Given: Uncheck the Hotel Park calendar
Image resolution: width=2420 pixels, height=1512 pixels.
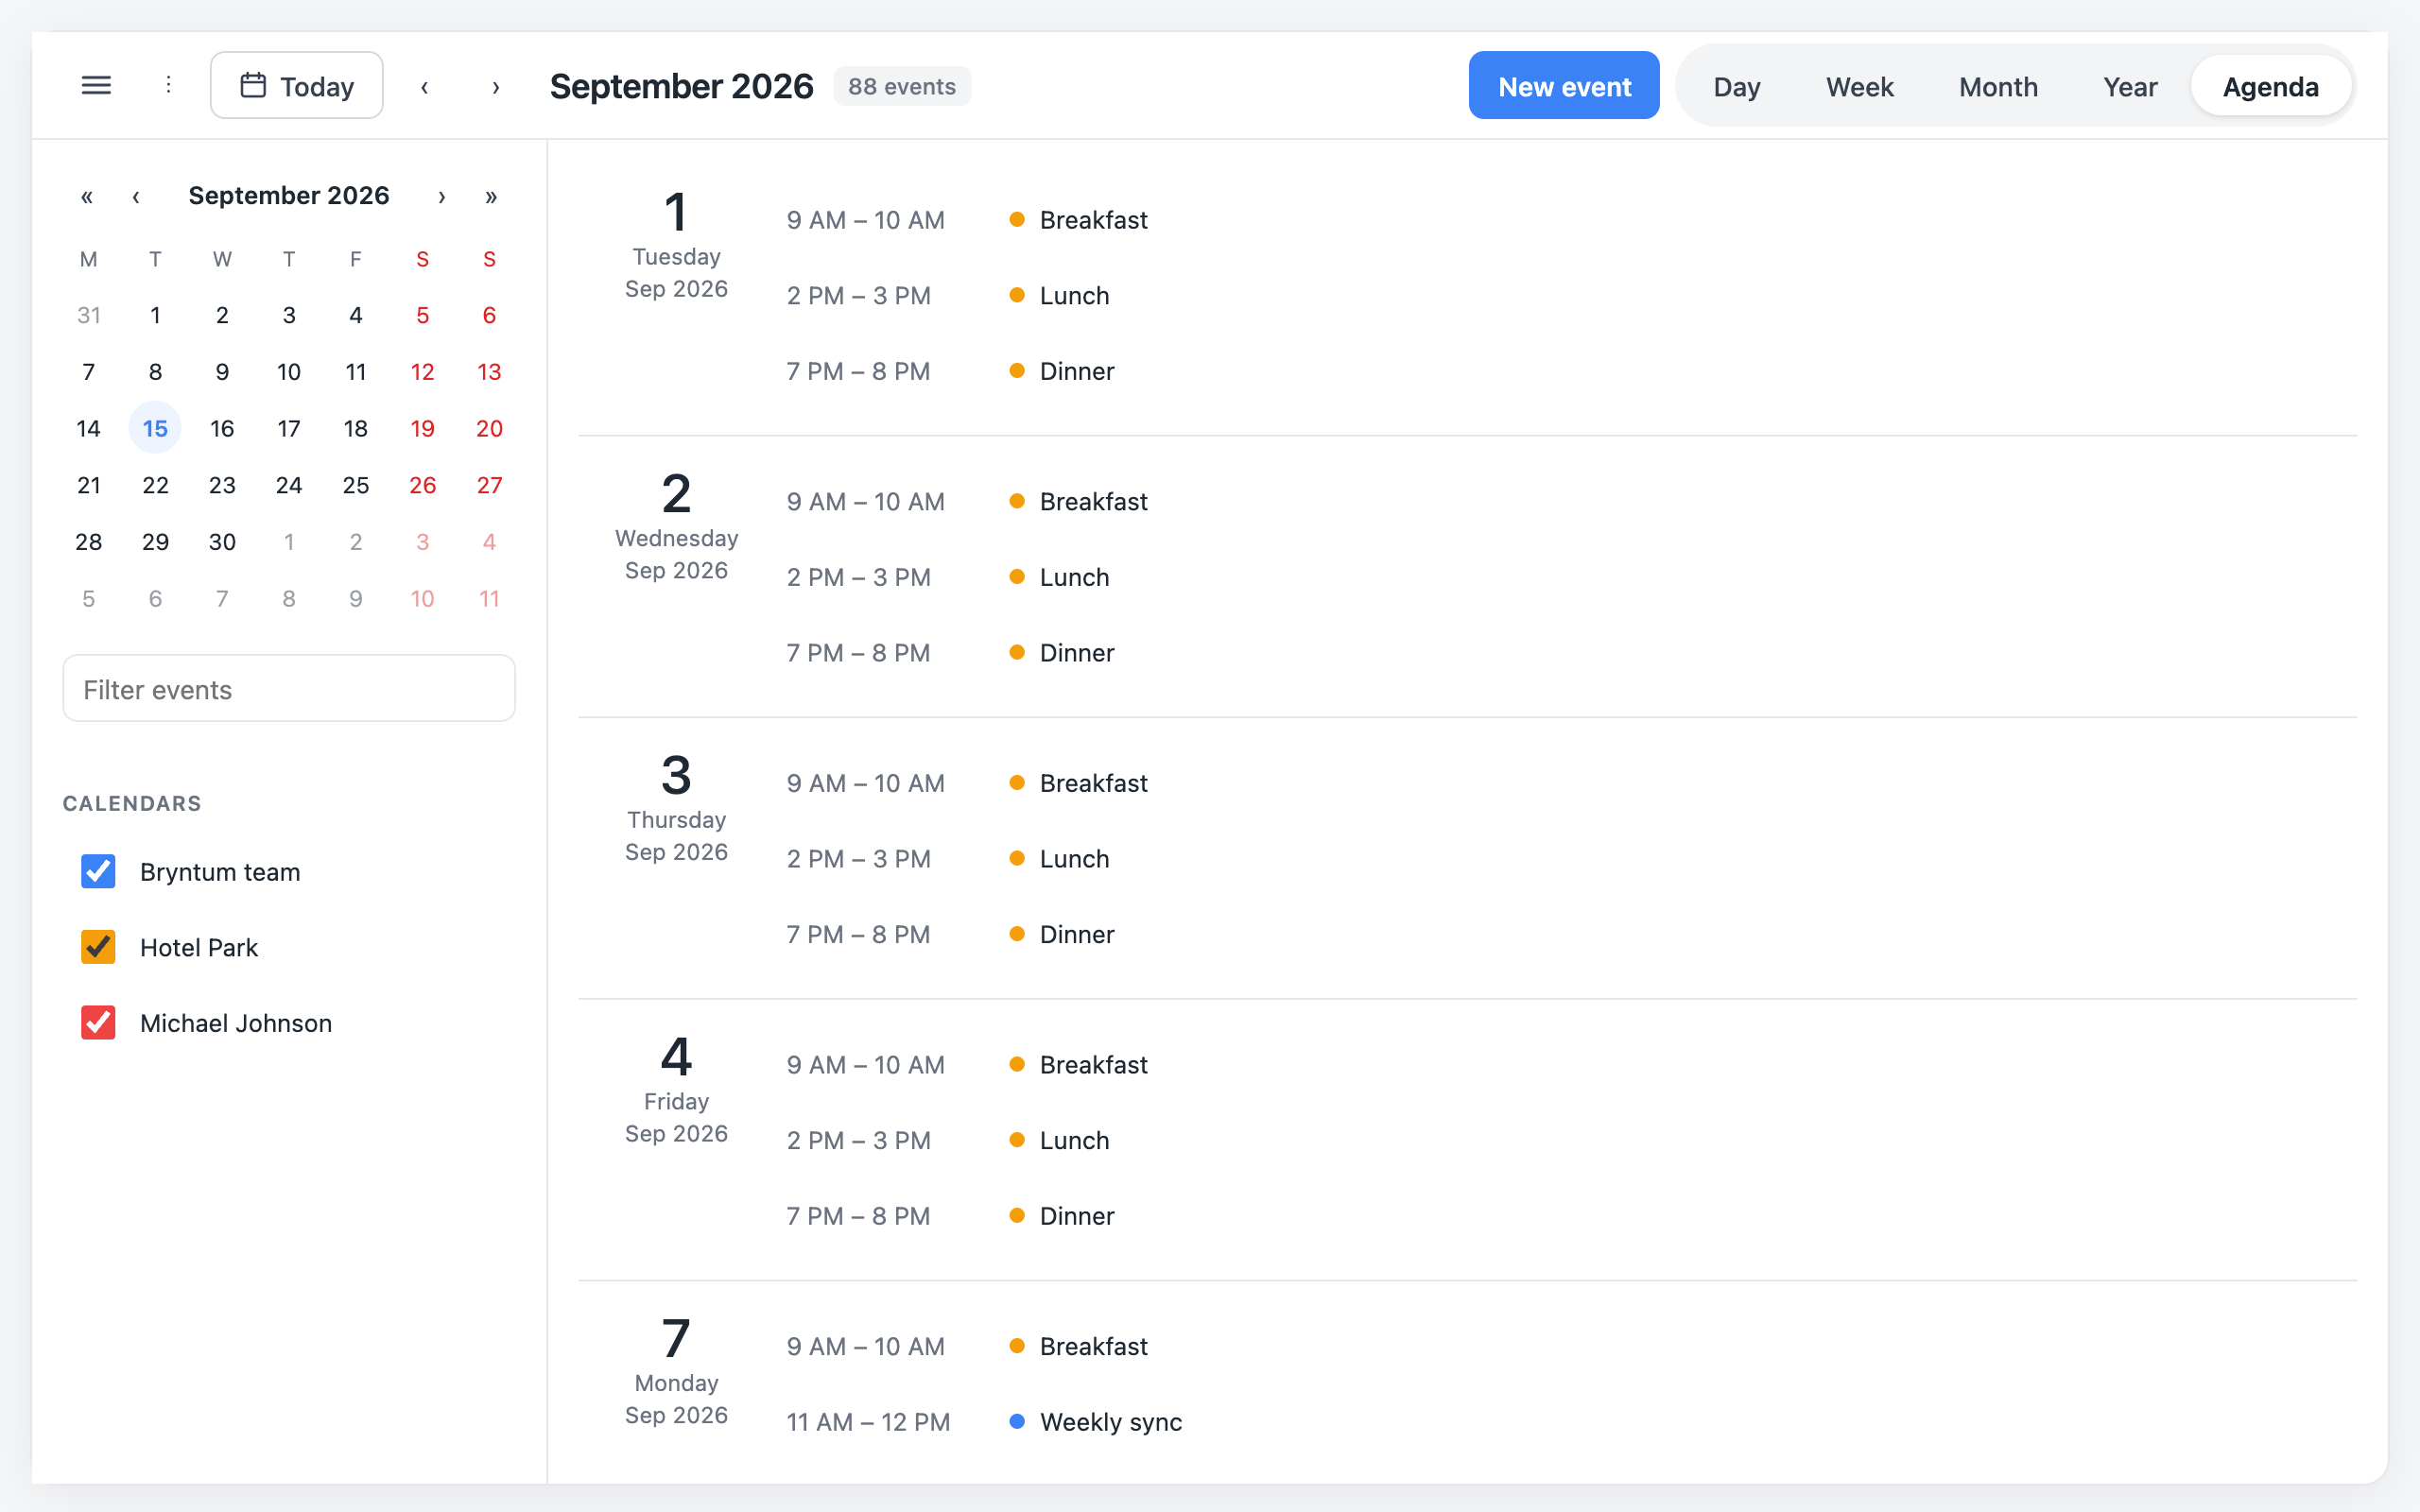Looking at the screenshot, I should pos(98,947).
